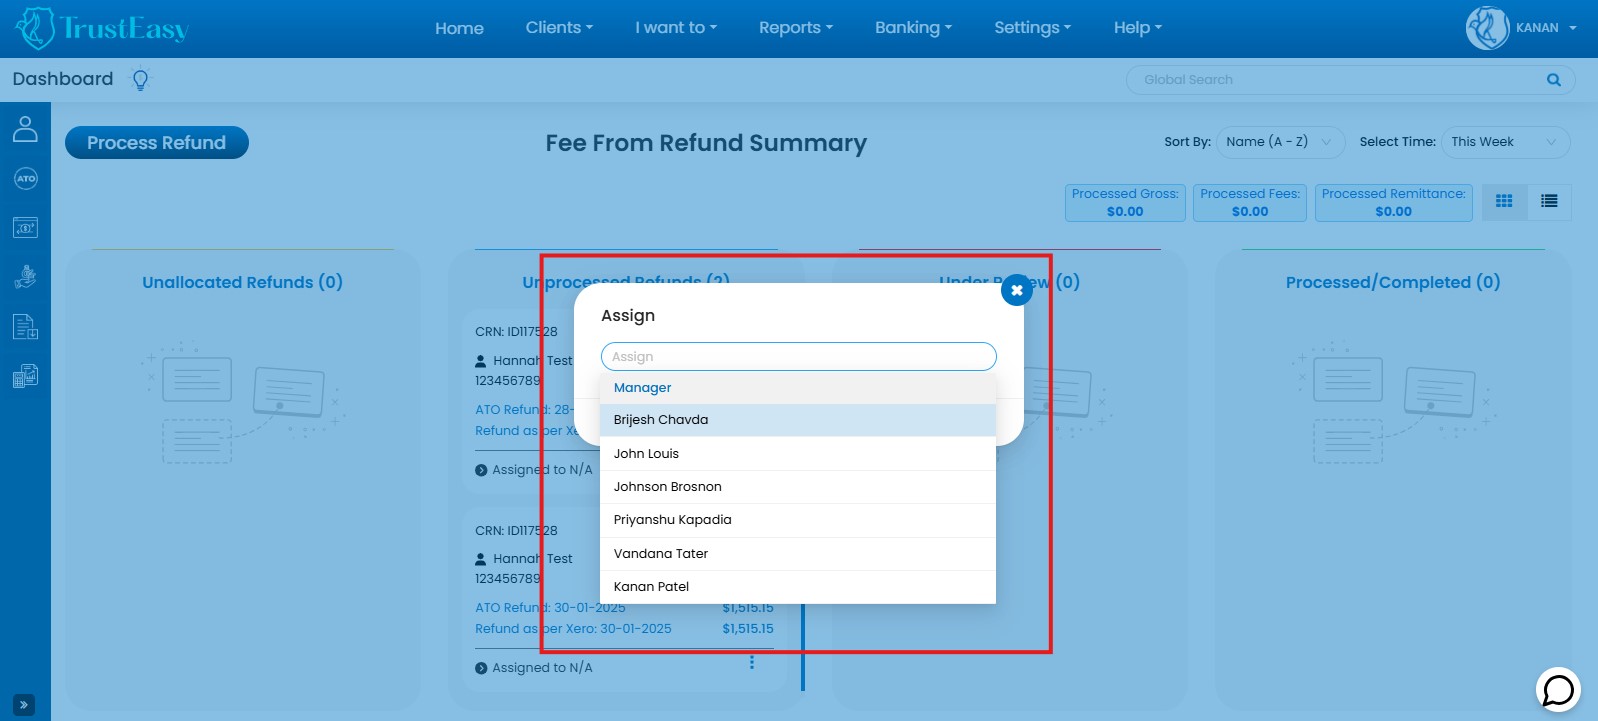Image resolution: width=1598 pixels, height=721 pixels.
Task: Expand the left sidebar with the arrow
Action: 24,704
